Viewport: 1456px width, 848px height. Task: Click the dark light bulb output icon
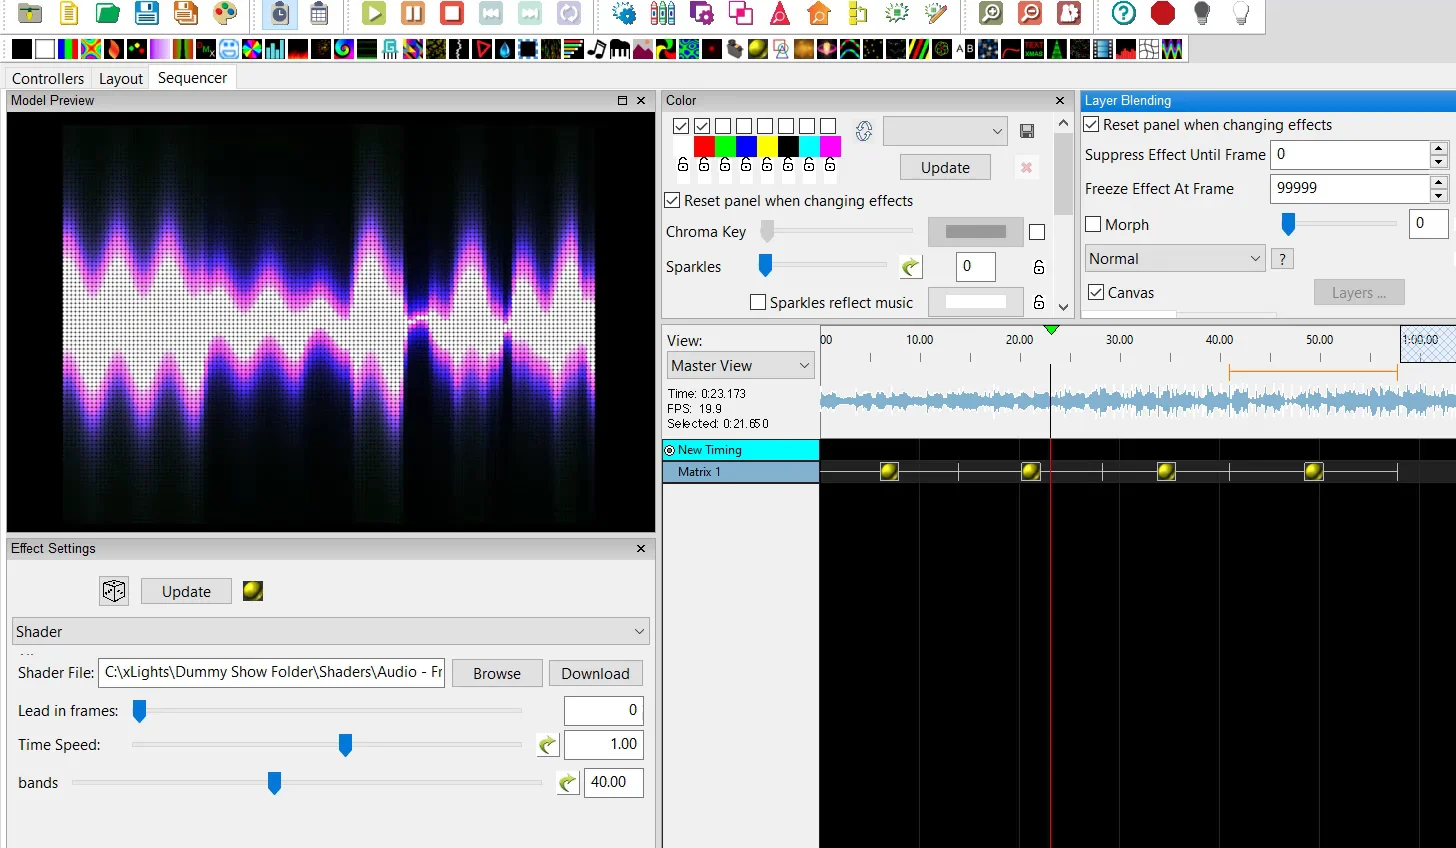coord(1202,14)
